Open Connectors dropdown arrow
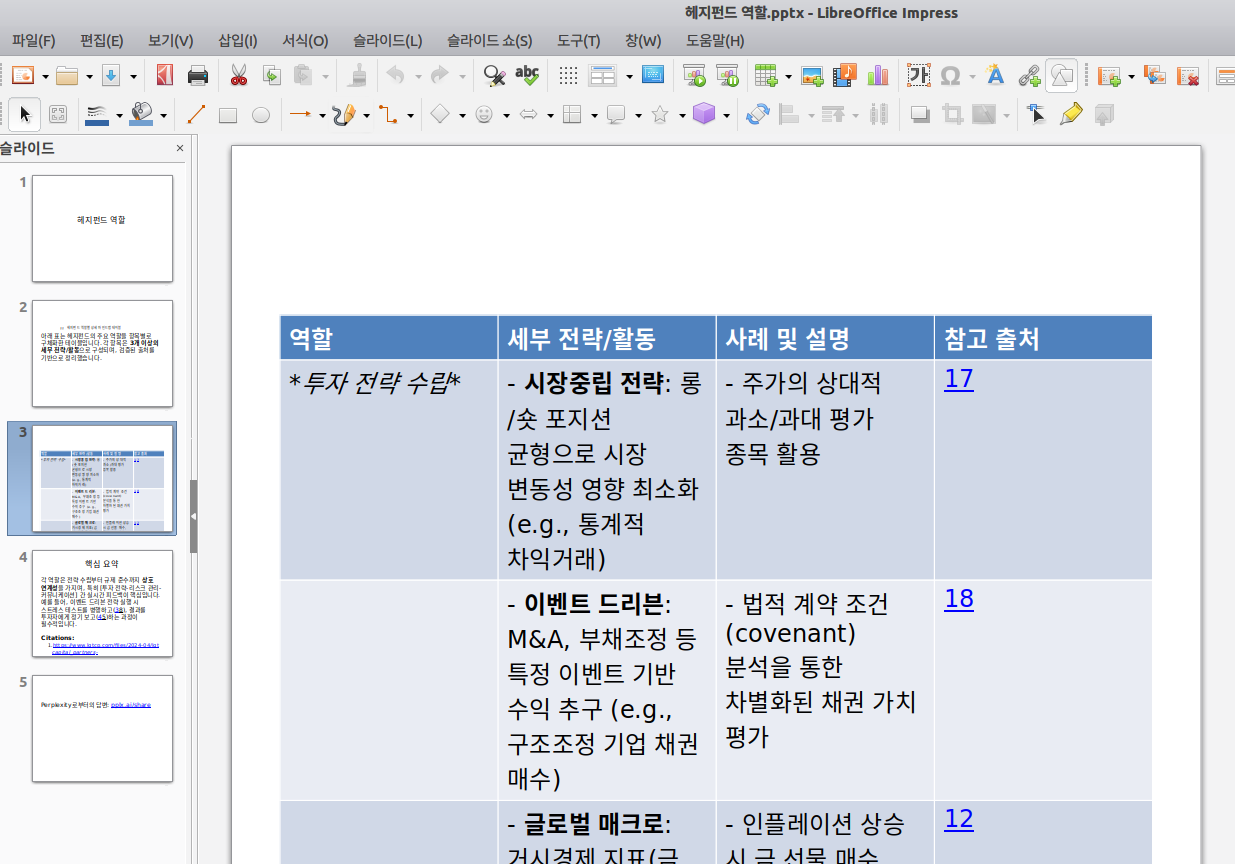Image resolution: width=1235 pixels, height=864 pixels. coord(410,116)
